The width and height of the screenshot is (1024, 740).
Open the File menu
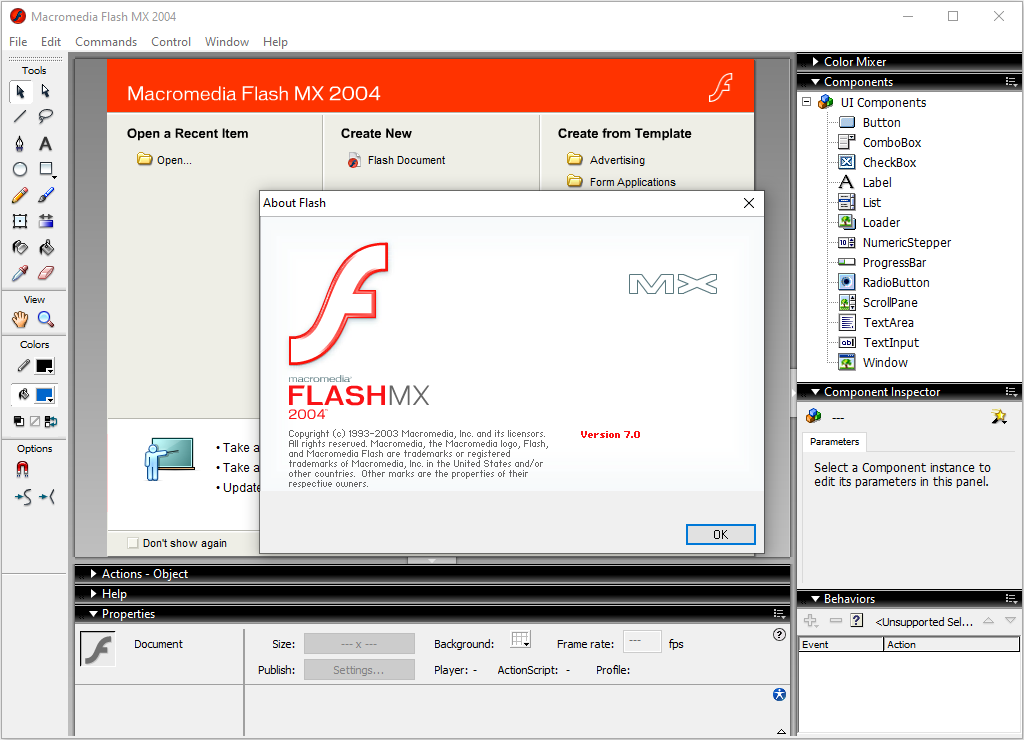tap(18, 42)
